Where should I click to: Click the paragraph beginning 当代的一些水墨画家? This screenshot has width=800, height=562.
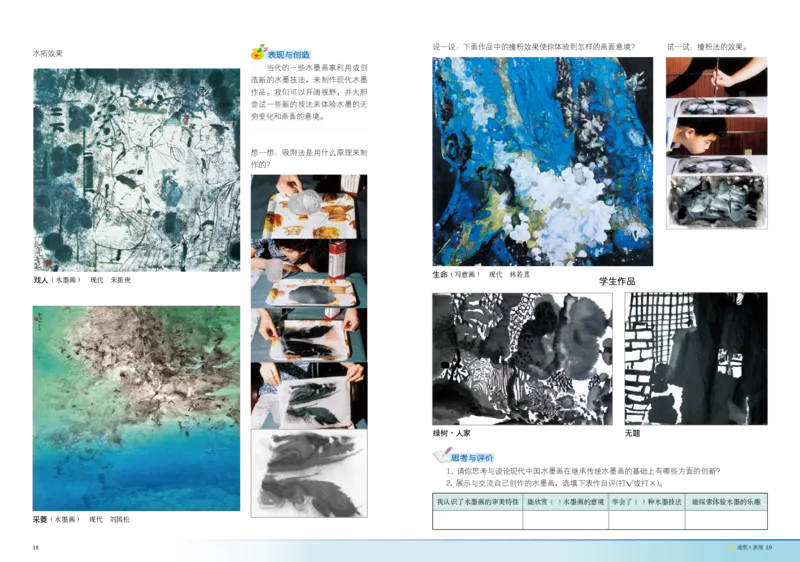(309, 92)
